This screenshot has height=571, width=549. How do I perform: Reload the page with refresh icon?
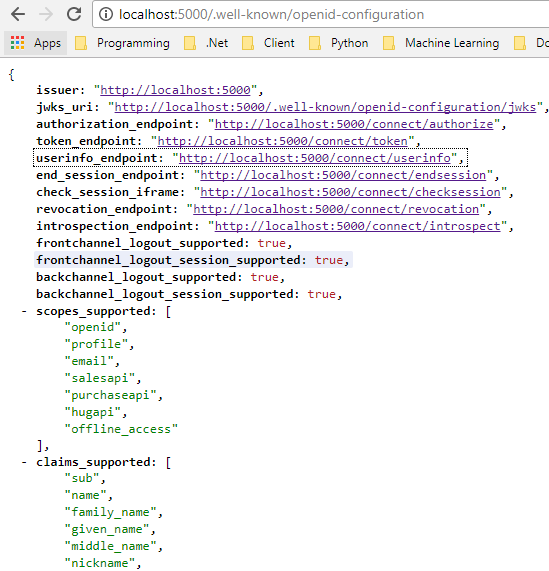tap(74, 14)
